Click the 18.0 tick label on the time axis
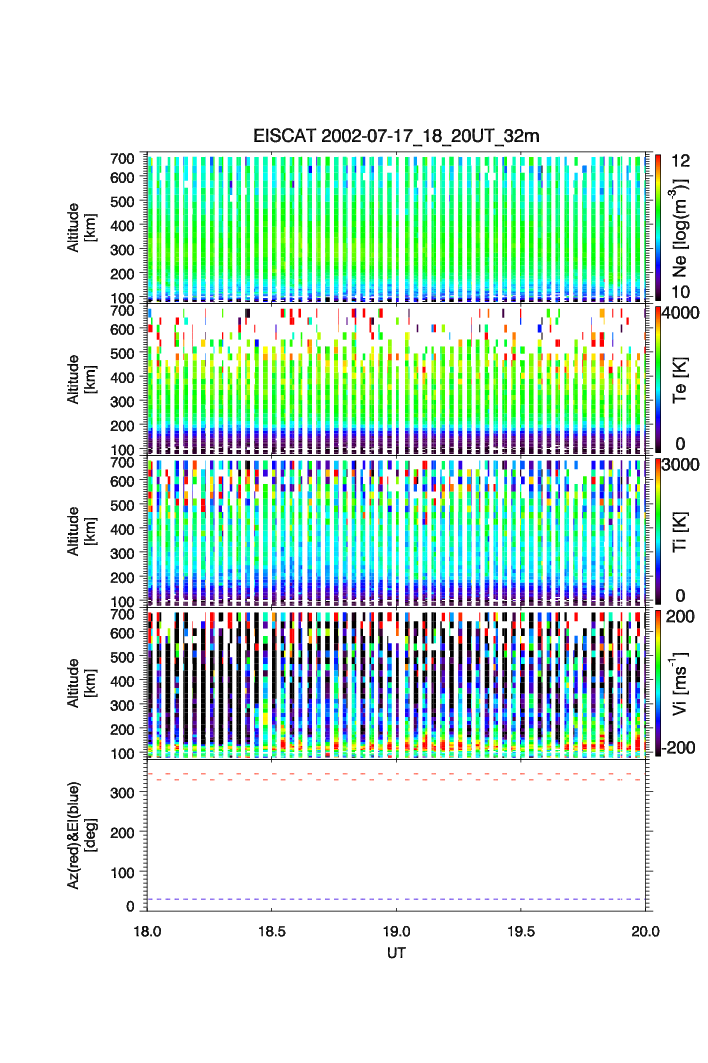Screen dimensions: 708x1063 [x=147, y=931]
